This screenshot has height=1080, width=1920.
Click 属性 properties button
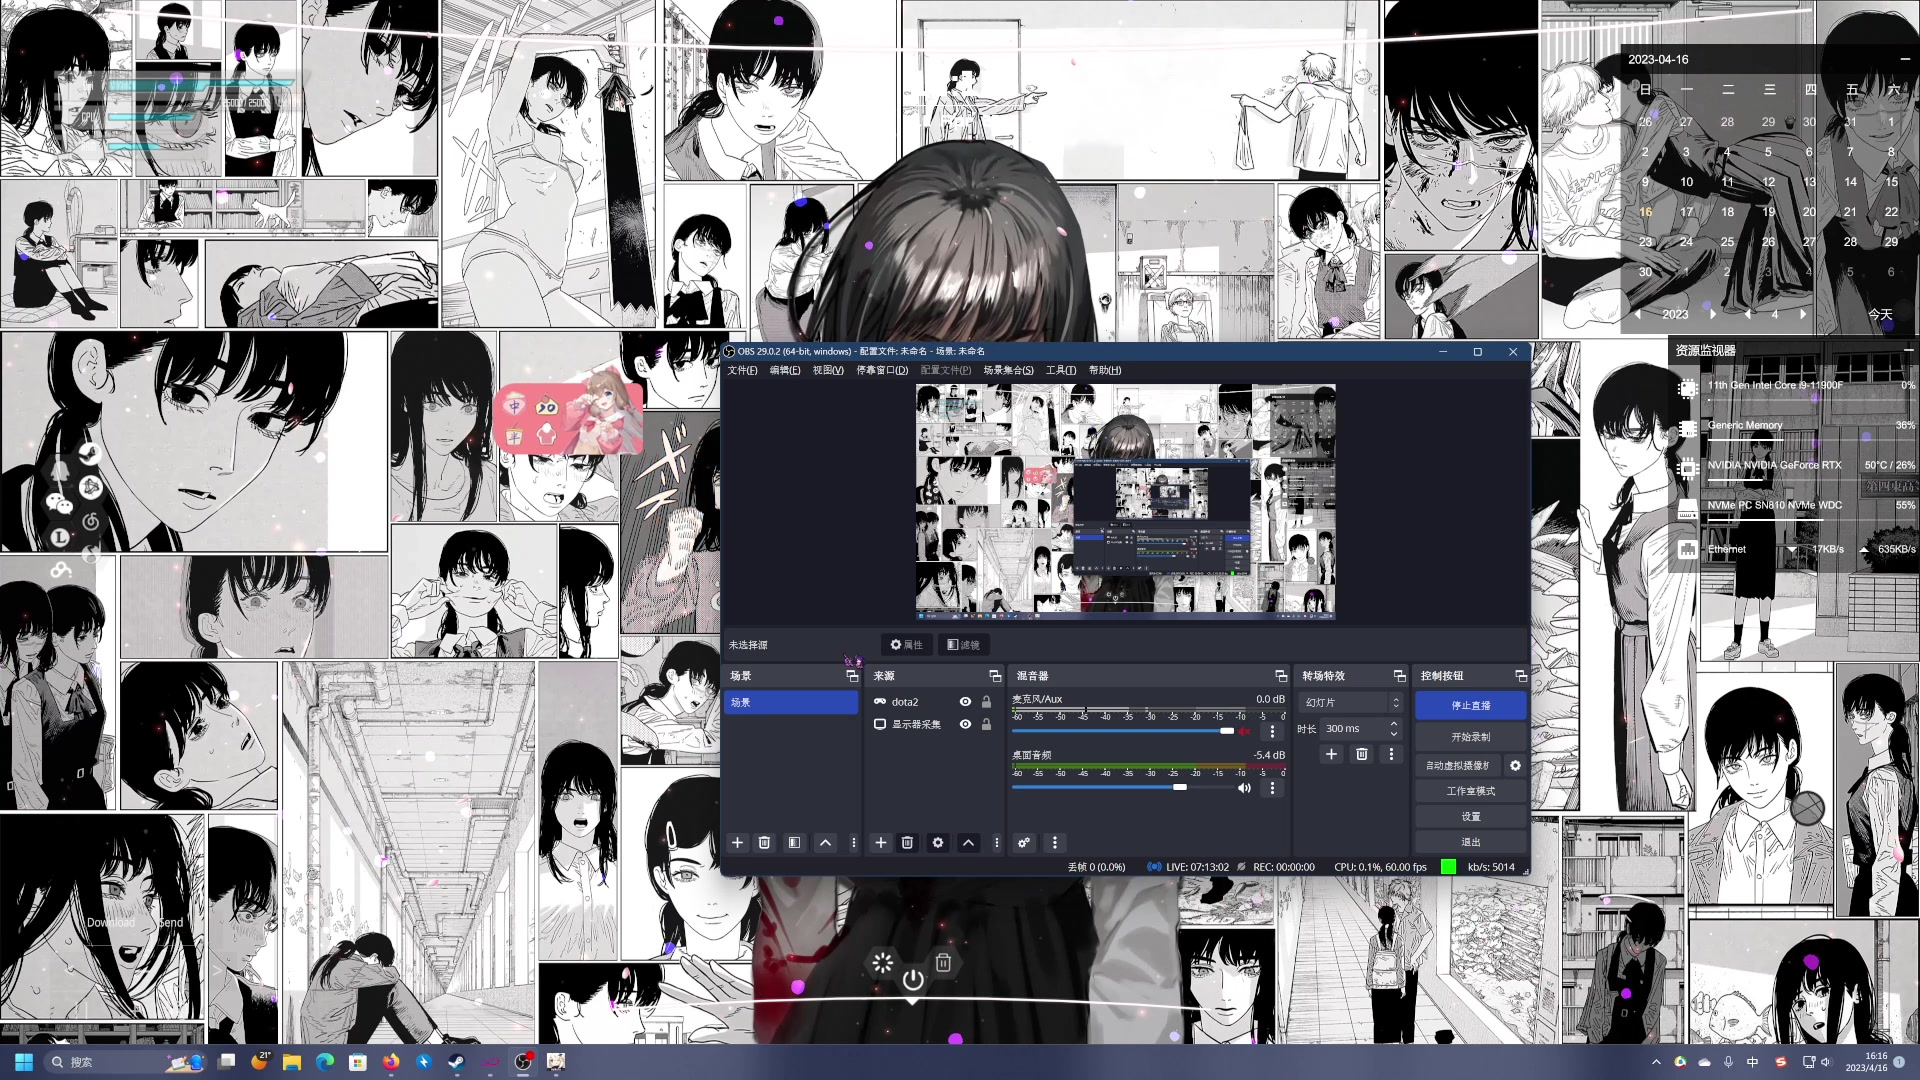pyautogui.click(x=906, y=645)
